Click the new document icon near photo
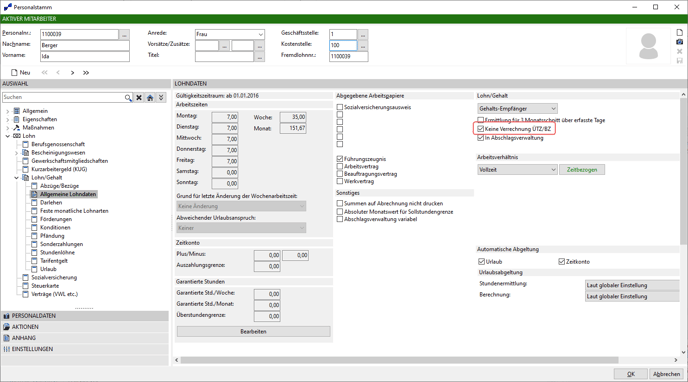Screen dimensions: 688x382 [680, 33]
